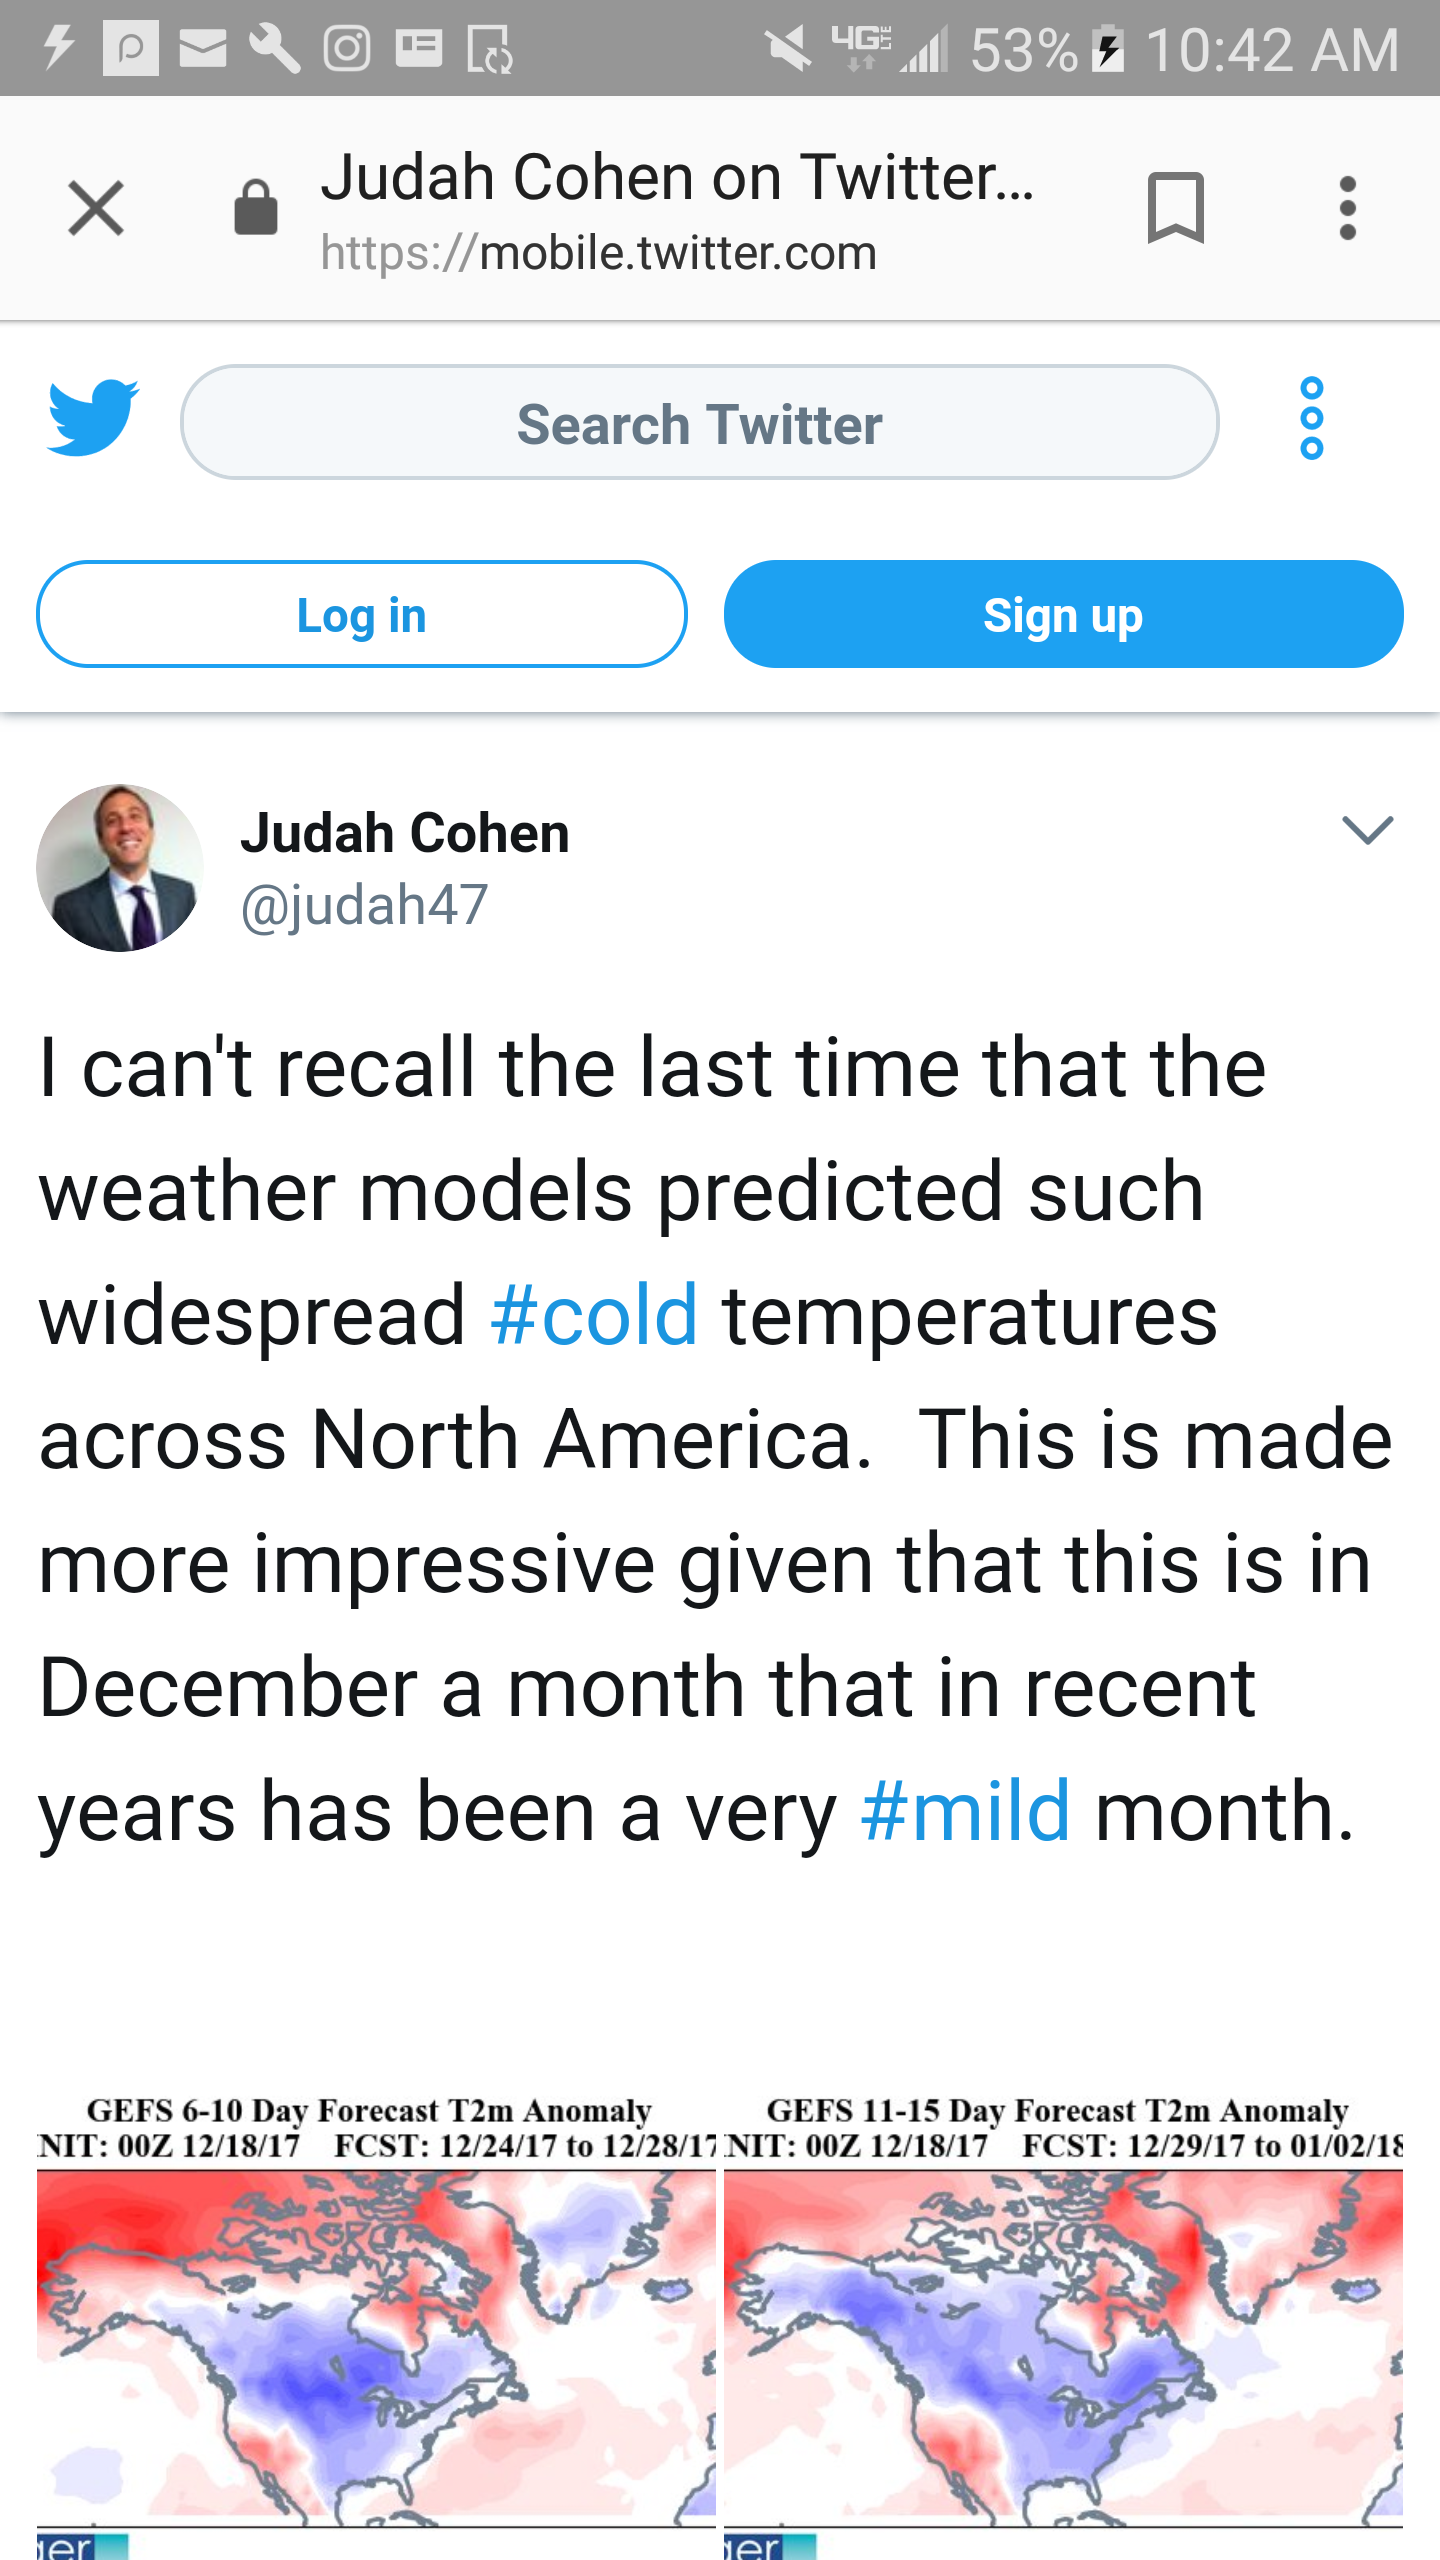Image resolution: width=1440 pixels, height=2560 pixels.
Task: Open the #cold hashtag link
Action: (x=594, y=1316)
